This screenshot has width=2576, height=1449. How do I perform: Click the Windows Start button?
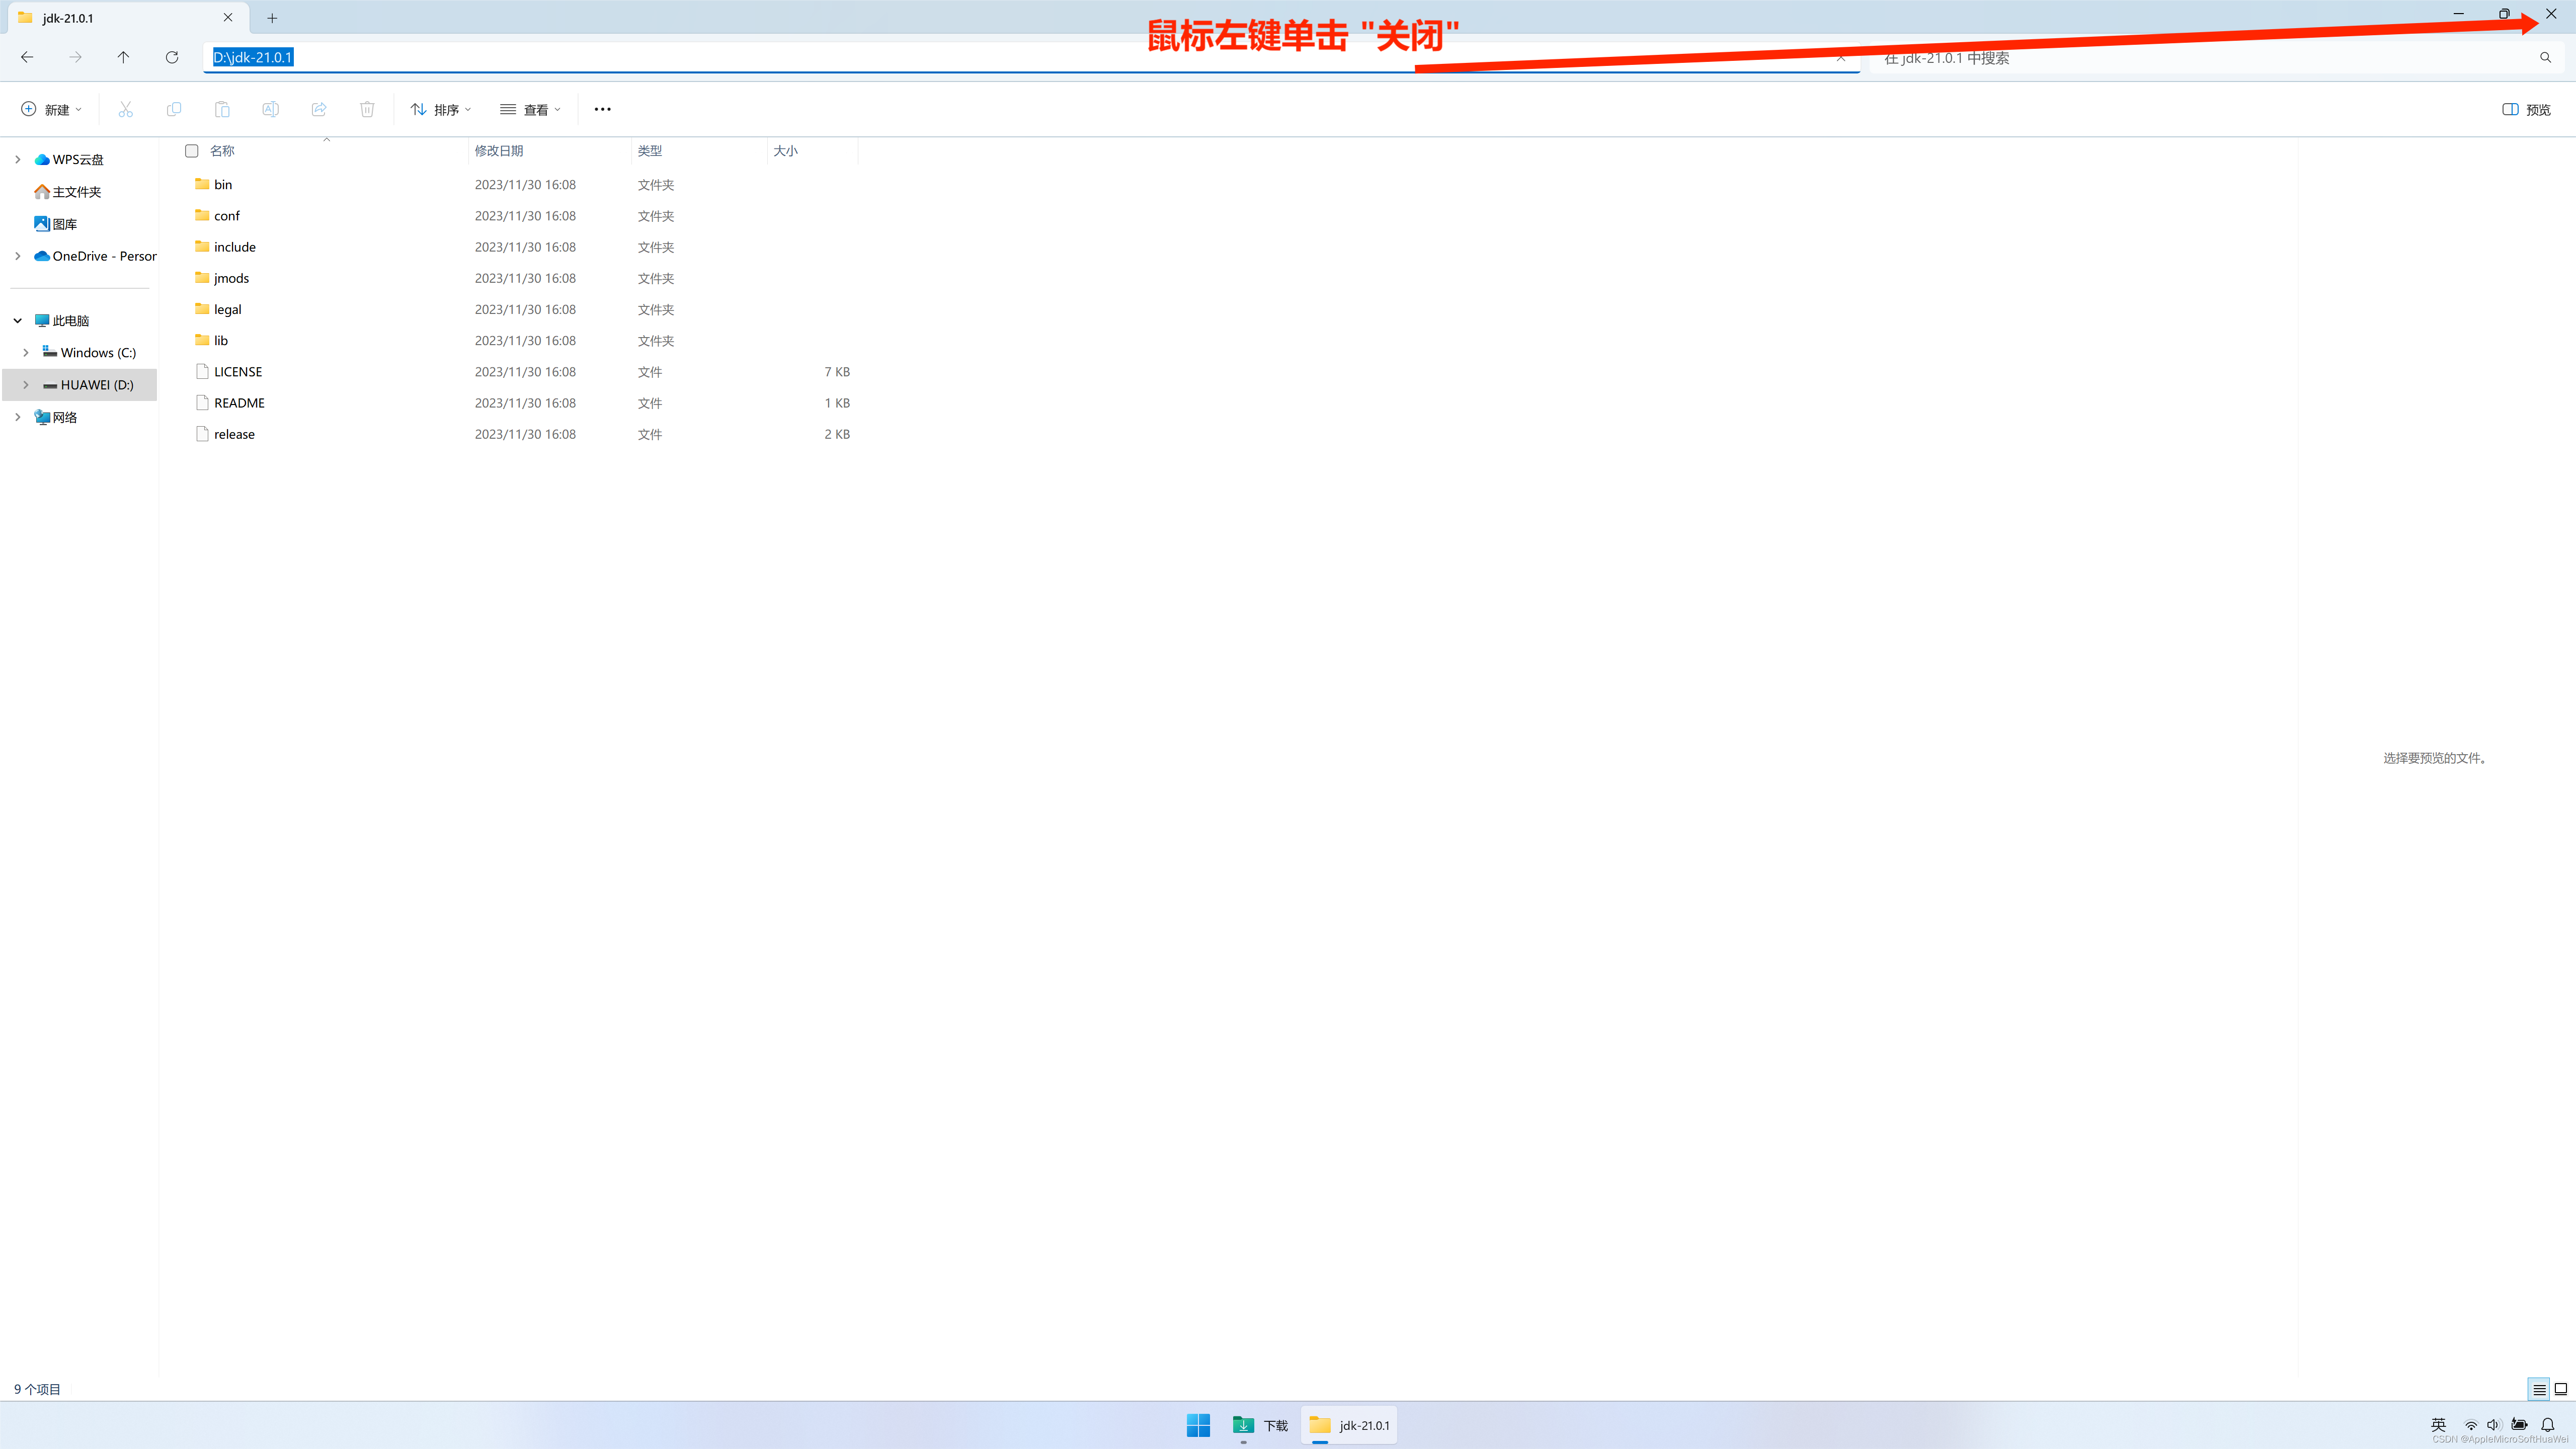pos(1198,1424)
